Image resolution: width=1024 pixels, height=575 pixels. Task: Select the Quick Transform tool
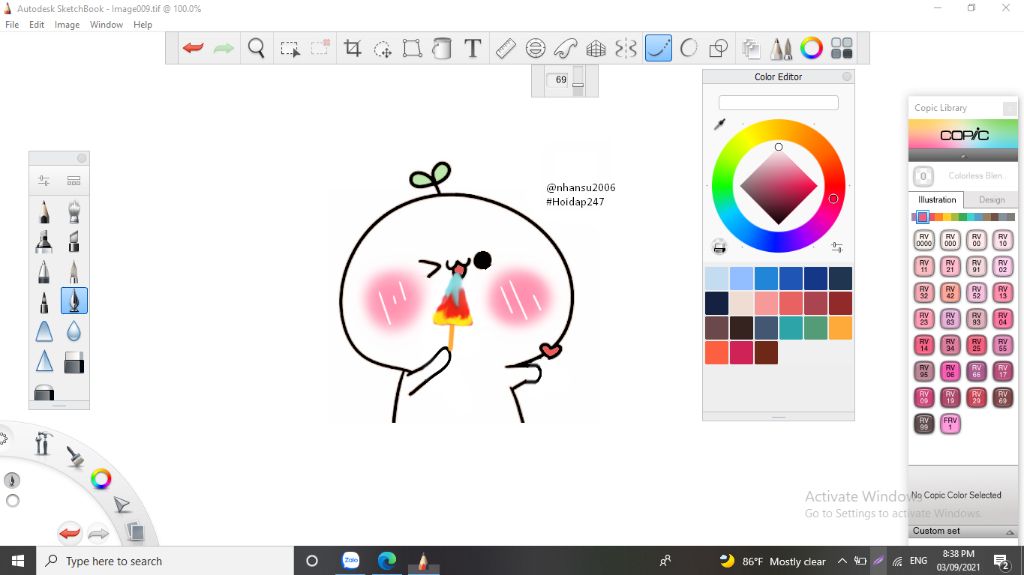tap(382, 48)
